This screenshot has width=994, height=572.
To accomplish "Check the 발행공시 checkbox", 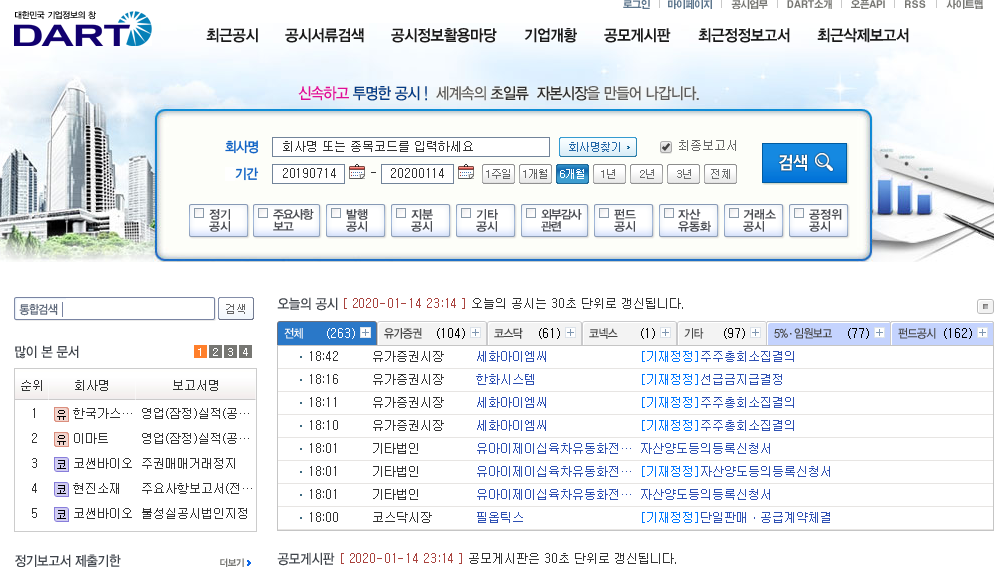I will [x=336, y=214].
